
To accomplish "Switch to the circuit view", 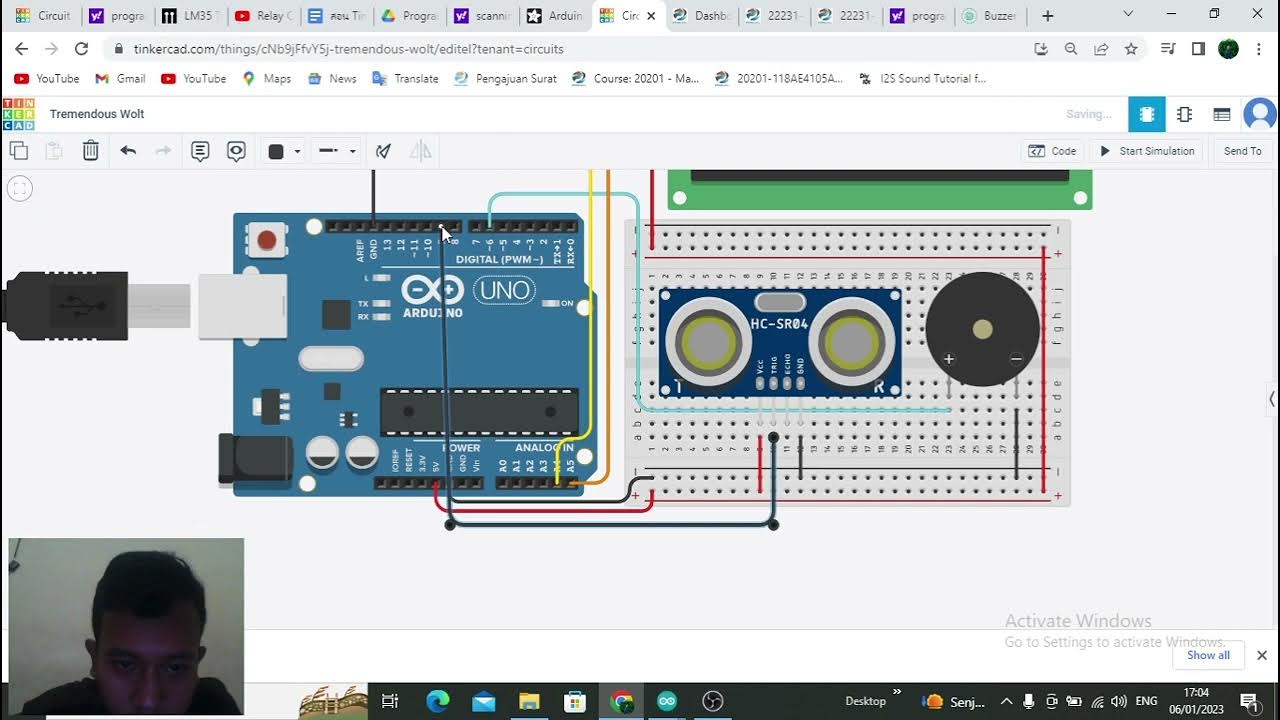I will 1147,114.
